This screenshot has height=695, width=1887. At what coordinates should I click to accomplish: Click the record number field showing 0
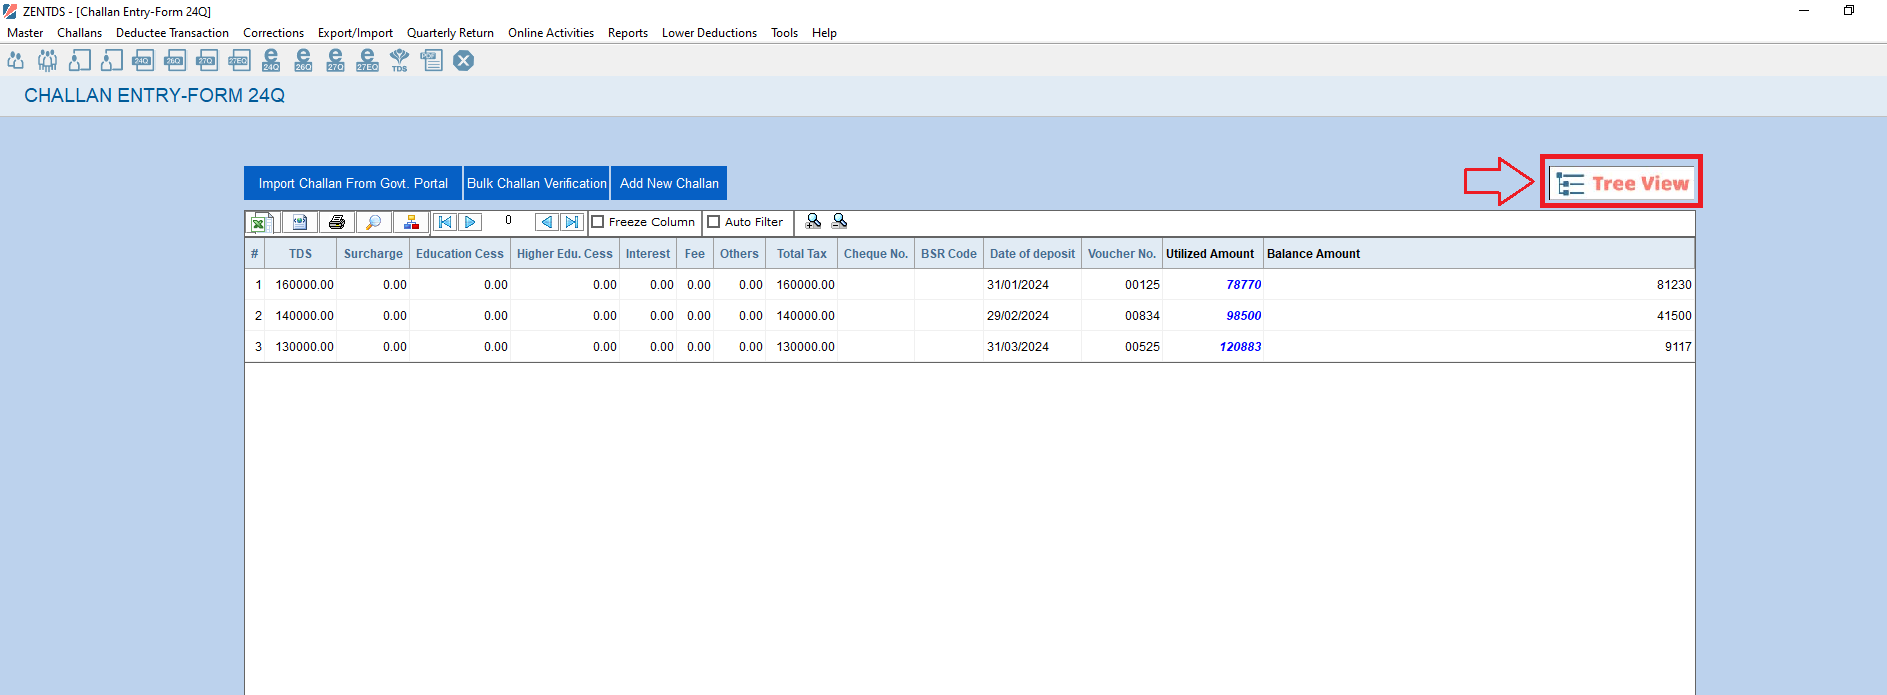[x=508, y=221]
